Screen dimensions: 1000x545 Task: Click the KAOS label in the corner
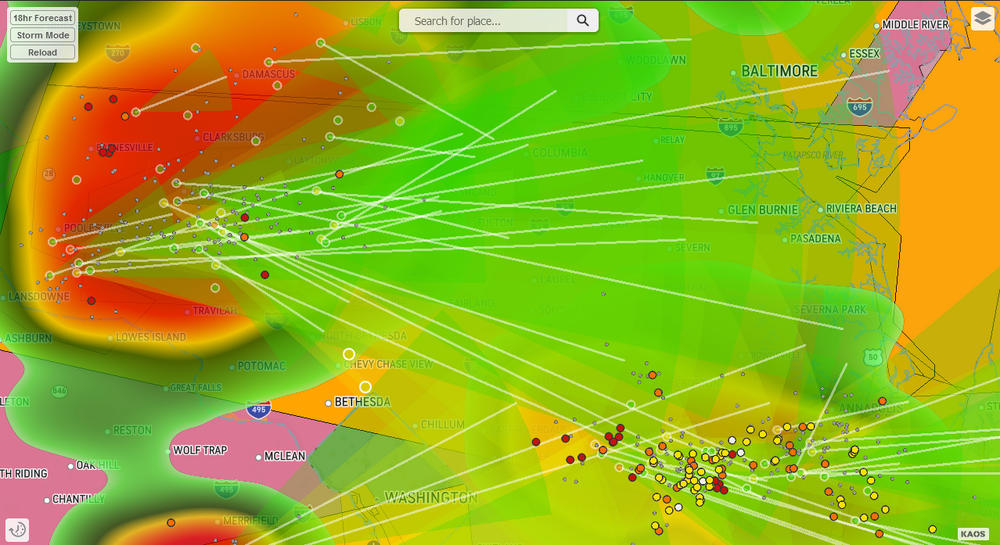pos(973,534)
